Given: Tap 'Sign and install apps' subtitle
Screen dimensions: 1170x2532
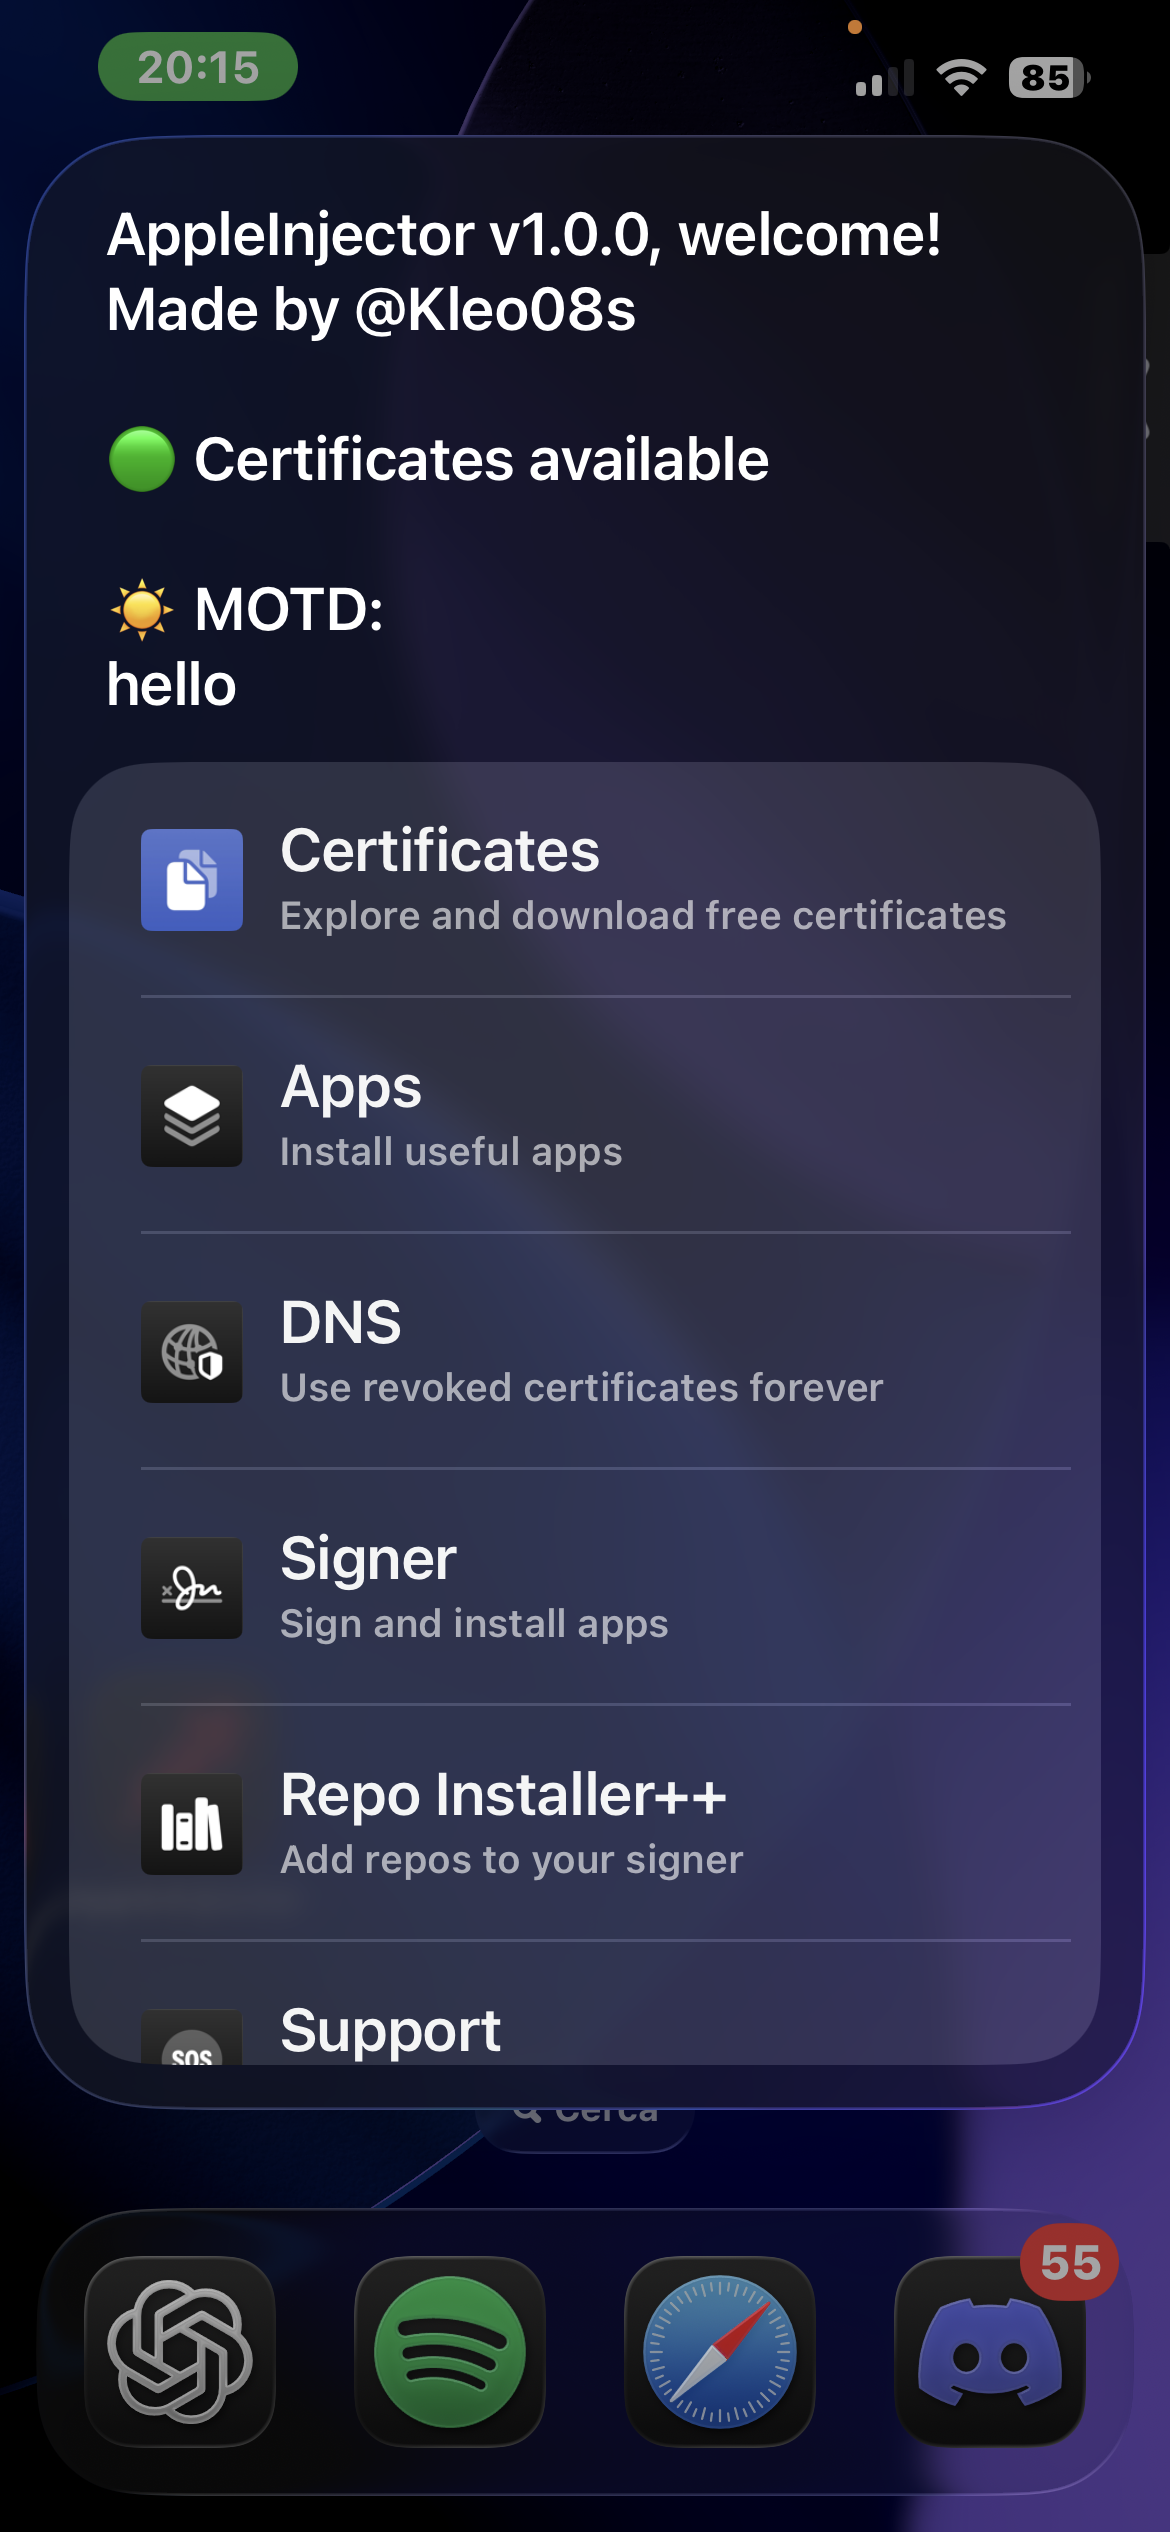Looking at the screenshot, I should (474, 1624).
